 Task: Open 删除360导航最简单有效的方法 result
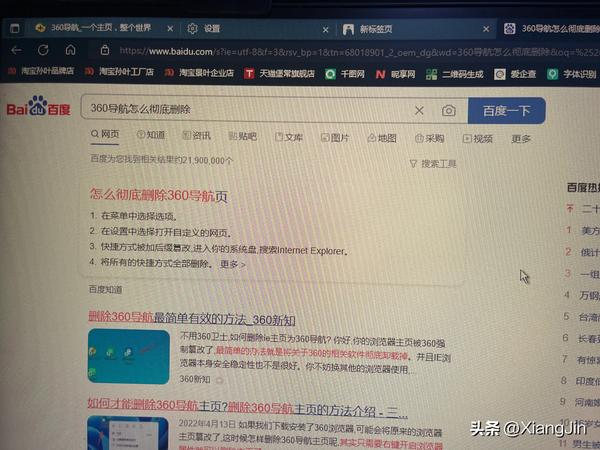tap(192, 318)
